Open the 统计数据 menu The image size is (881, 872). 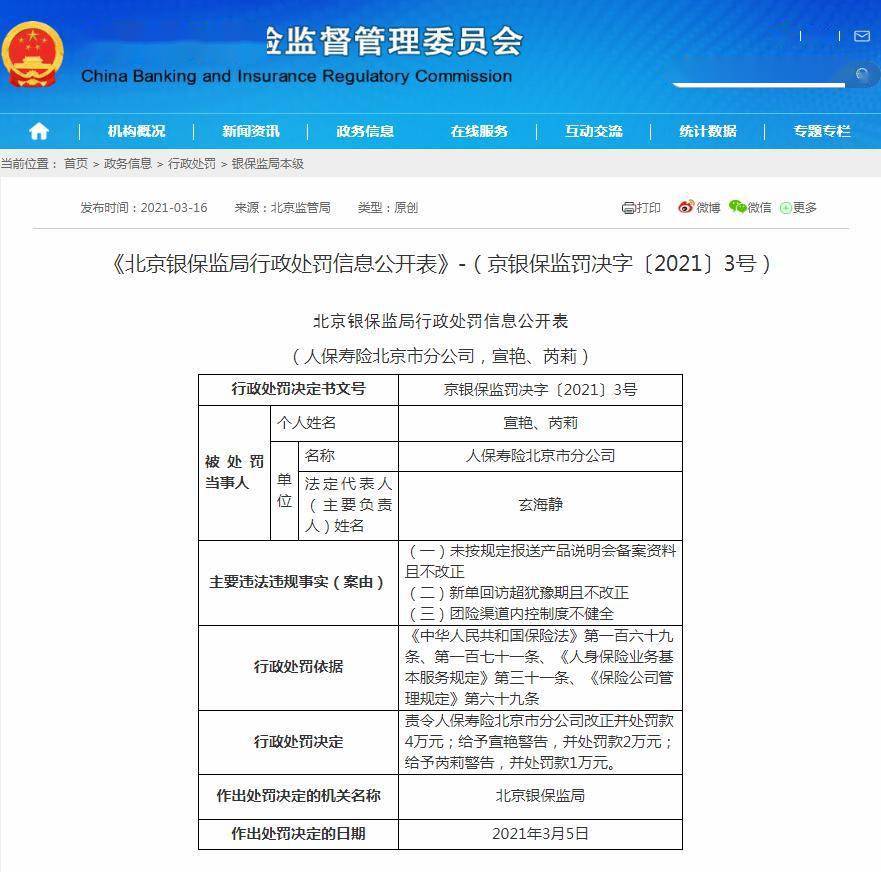pyautogui.click(x=708, y=131)
